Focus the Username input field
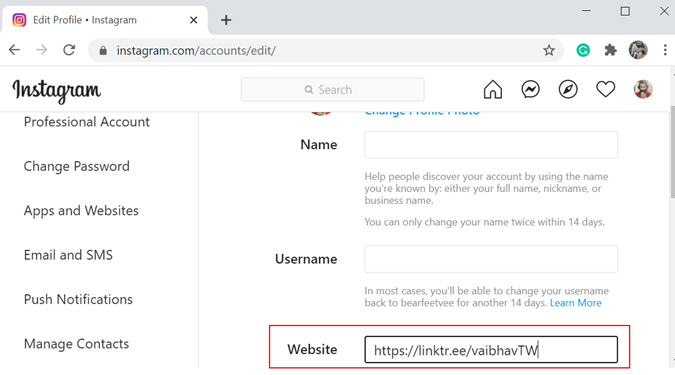 (491, 259)
